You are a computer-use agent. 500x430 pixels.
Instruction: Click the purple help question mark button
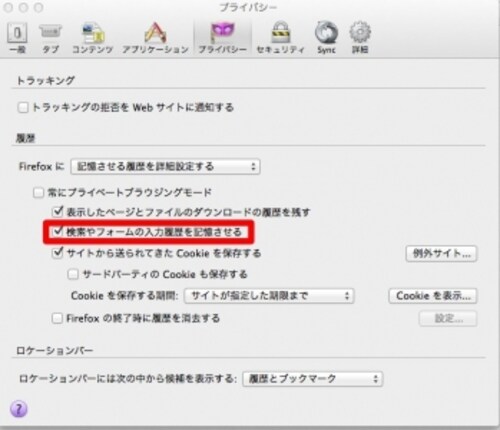pyautogui.click(x=19, y=409)
